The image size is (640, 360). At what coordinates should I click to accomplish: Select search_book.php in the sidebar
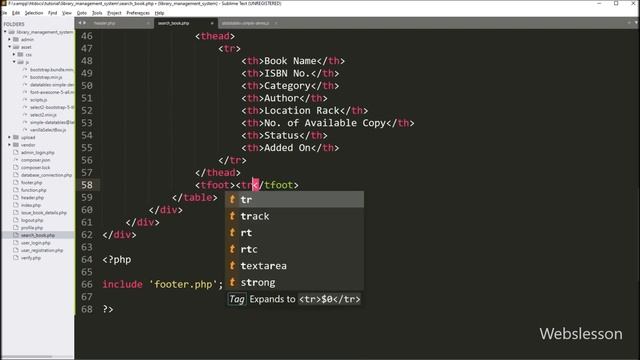(x=38, y=235)
